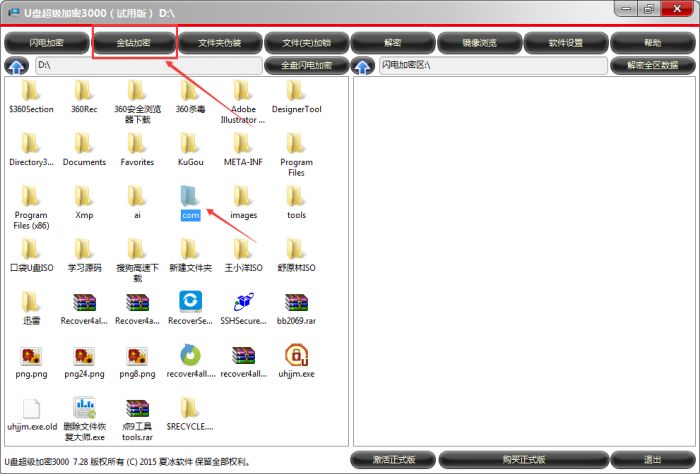
Task: Open the 金钻加密 function
Action: 134,43
